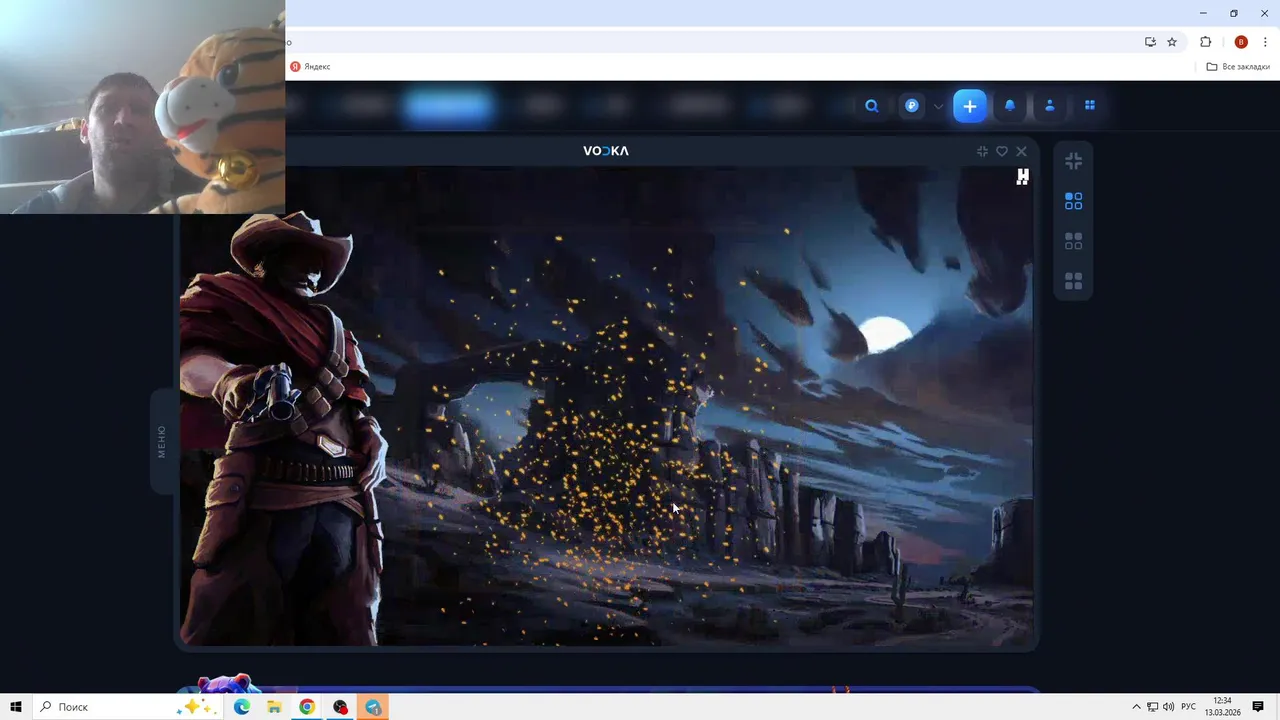Switch the РУС keyboard language indicator
Image resolution: width=1280 pixels, height=720 pixels.
tap(1188, 707)
